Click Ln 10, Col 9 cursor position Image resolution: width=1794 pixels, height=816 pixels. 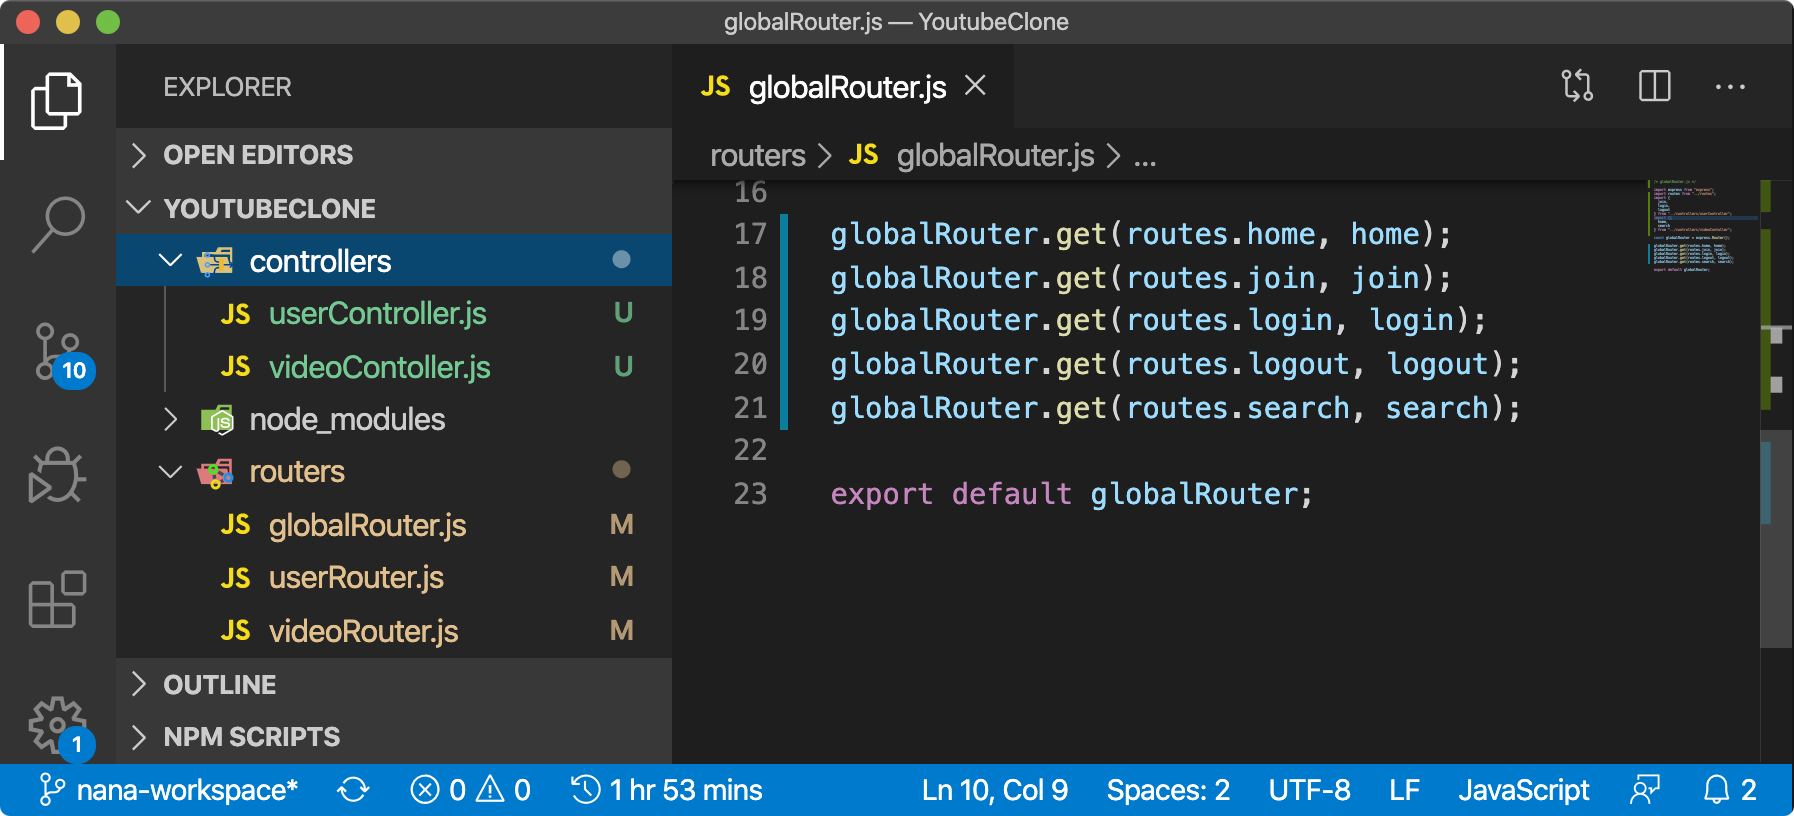pos(995,790)
